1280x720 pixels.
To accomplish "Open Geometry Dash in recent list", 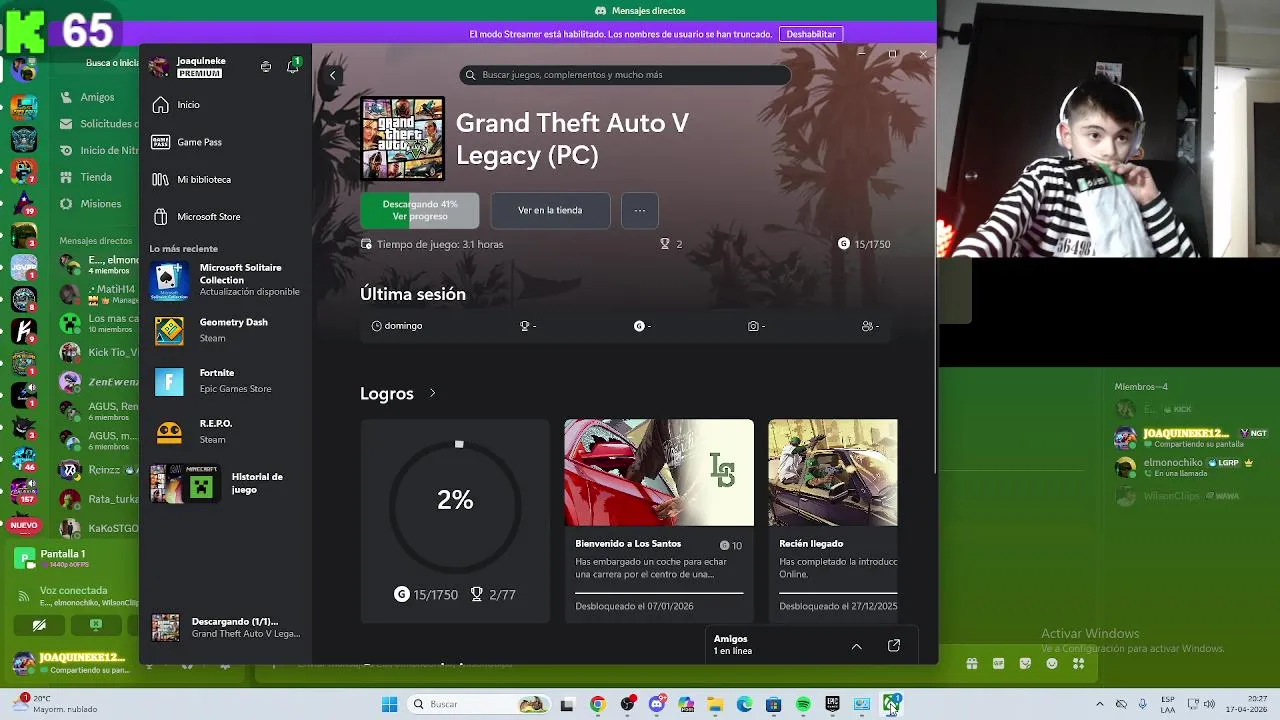I will 225,331.
